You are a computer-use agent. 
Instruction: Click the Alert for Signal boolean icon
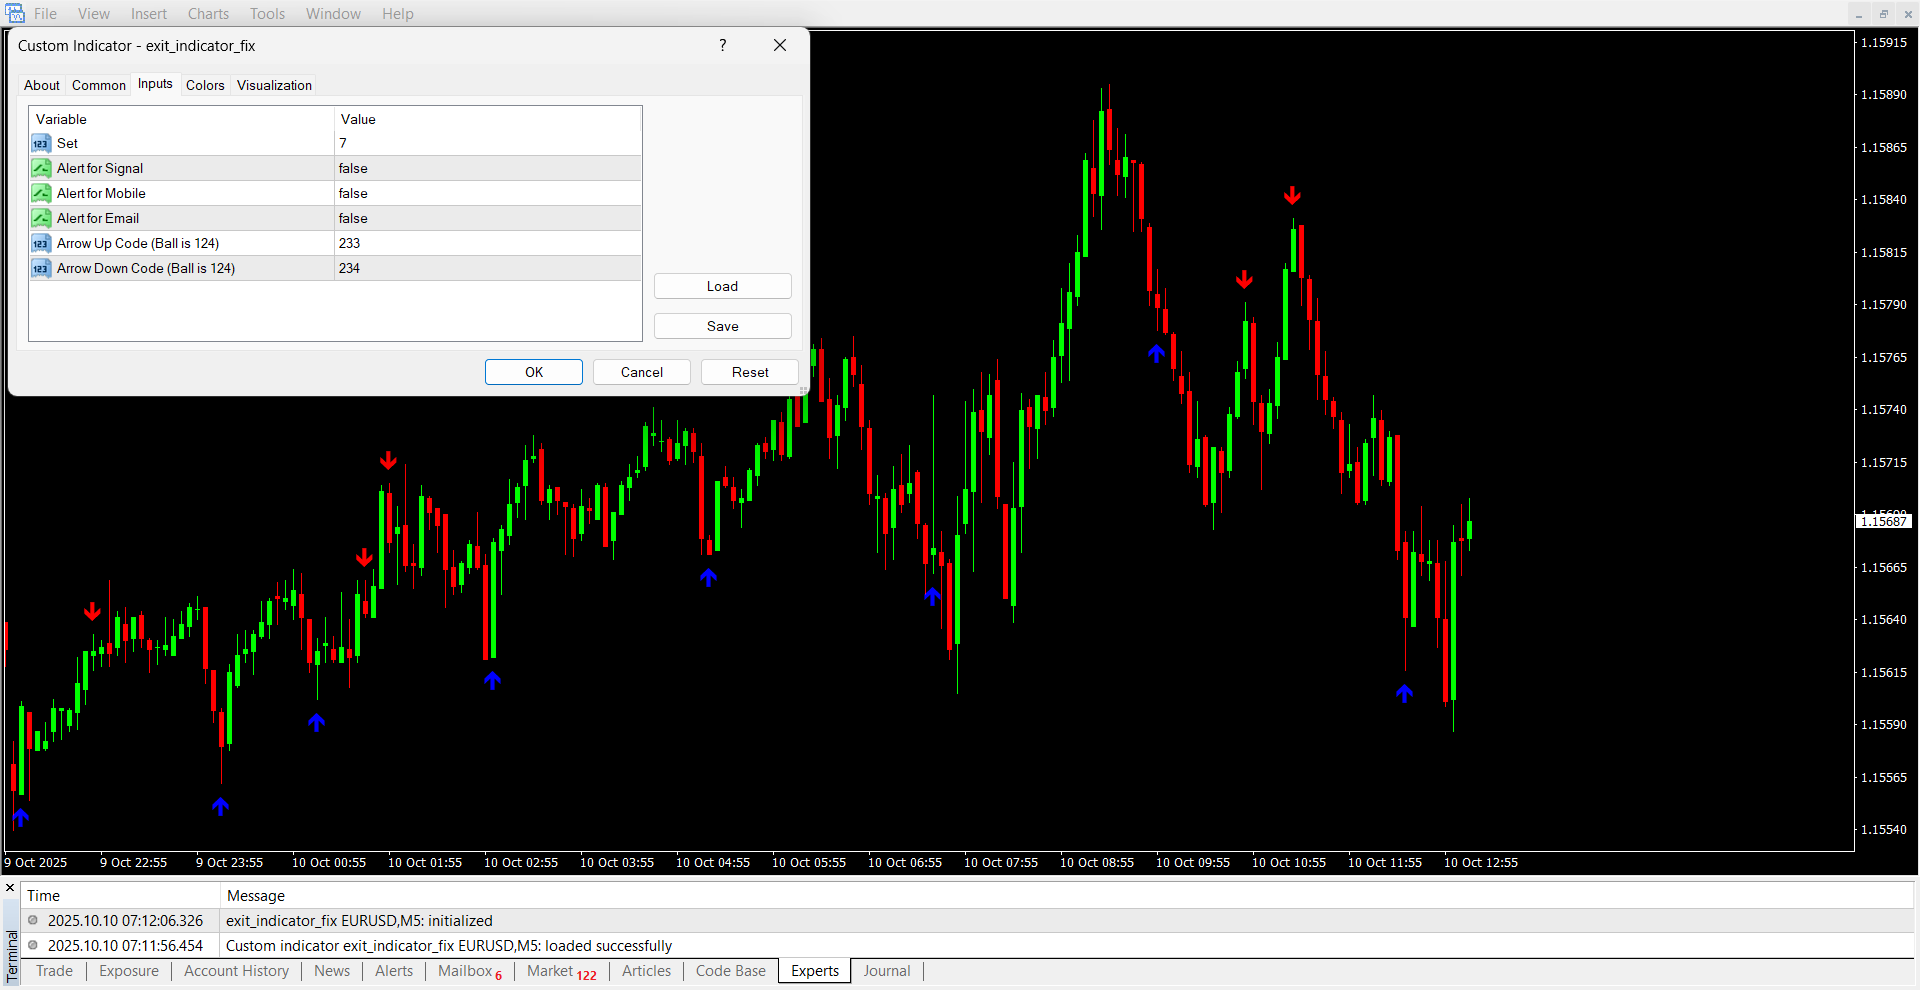coord(41,169)
